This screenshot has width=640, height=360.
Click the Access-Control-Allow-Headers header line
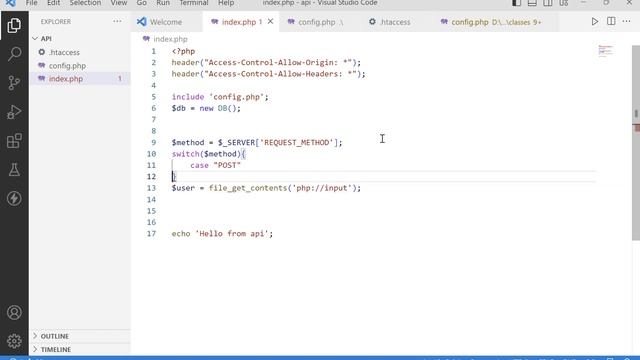coord(269,74)
